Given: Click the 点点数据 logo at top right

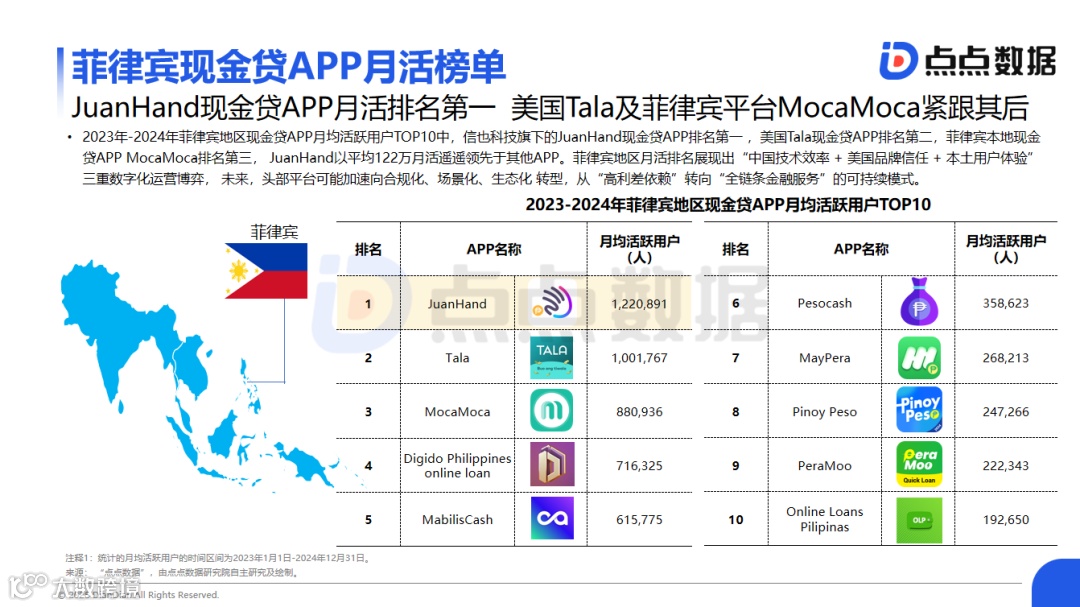Looking at the screenshot, I should (967, 61).
